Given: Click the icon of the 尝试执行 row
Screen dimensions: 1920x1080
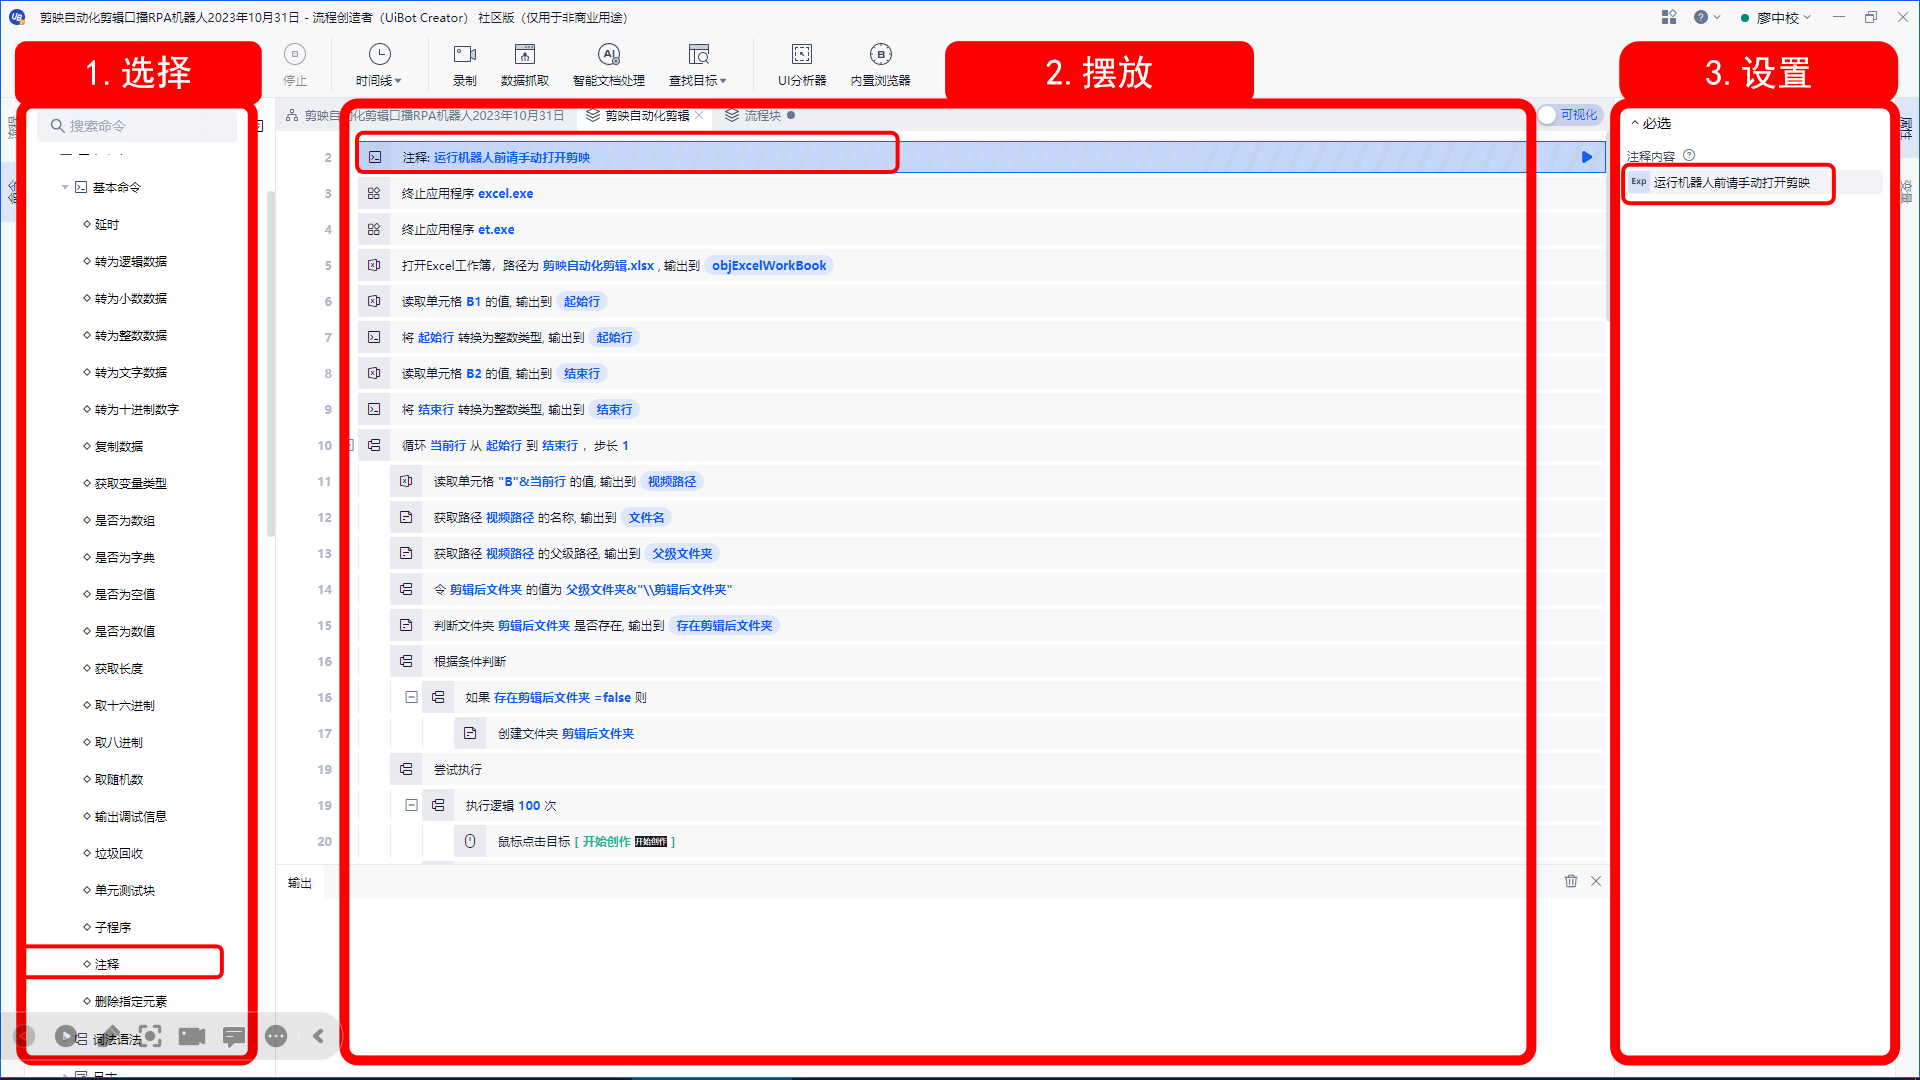Looking at the screenshot, I should click(x=406, y=769).
